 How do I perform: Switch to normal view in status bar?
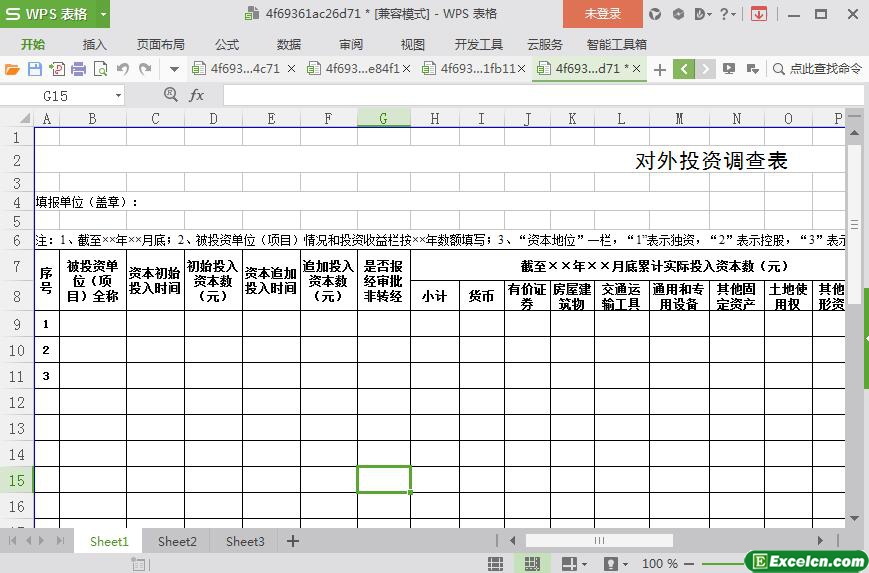[531, 564]
